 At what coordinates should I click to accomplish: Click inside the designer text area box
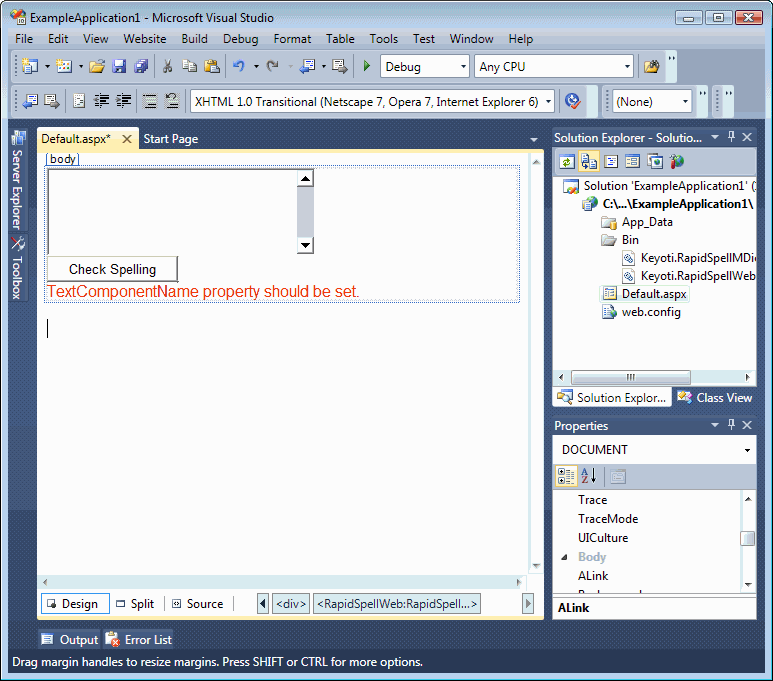(173, 212)
